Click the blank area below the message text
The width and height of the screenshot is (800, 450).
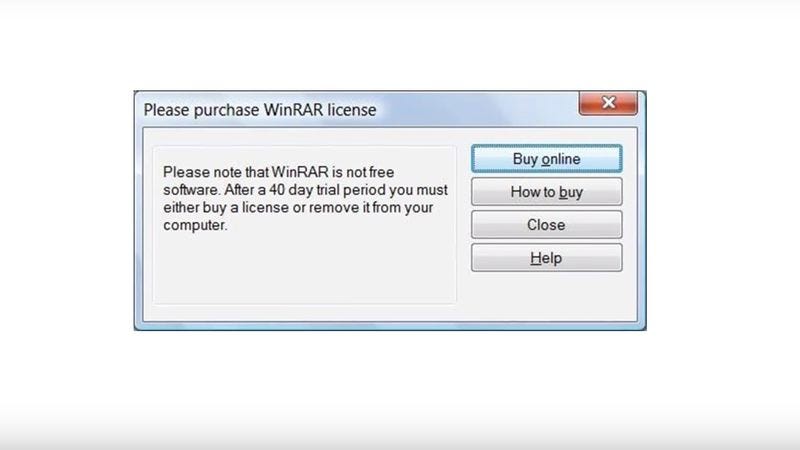[x=305, y=268]
